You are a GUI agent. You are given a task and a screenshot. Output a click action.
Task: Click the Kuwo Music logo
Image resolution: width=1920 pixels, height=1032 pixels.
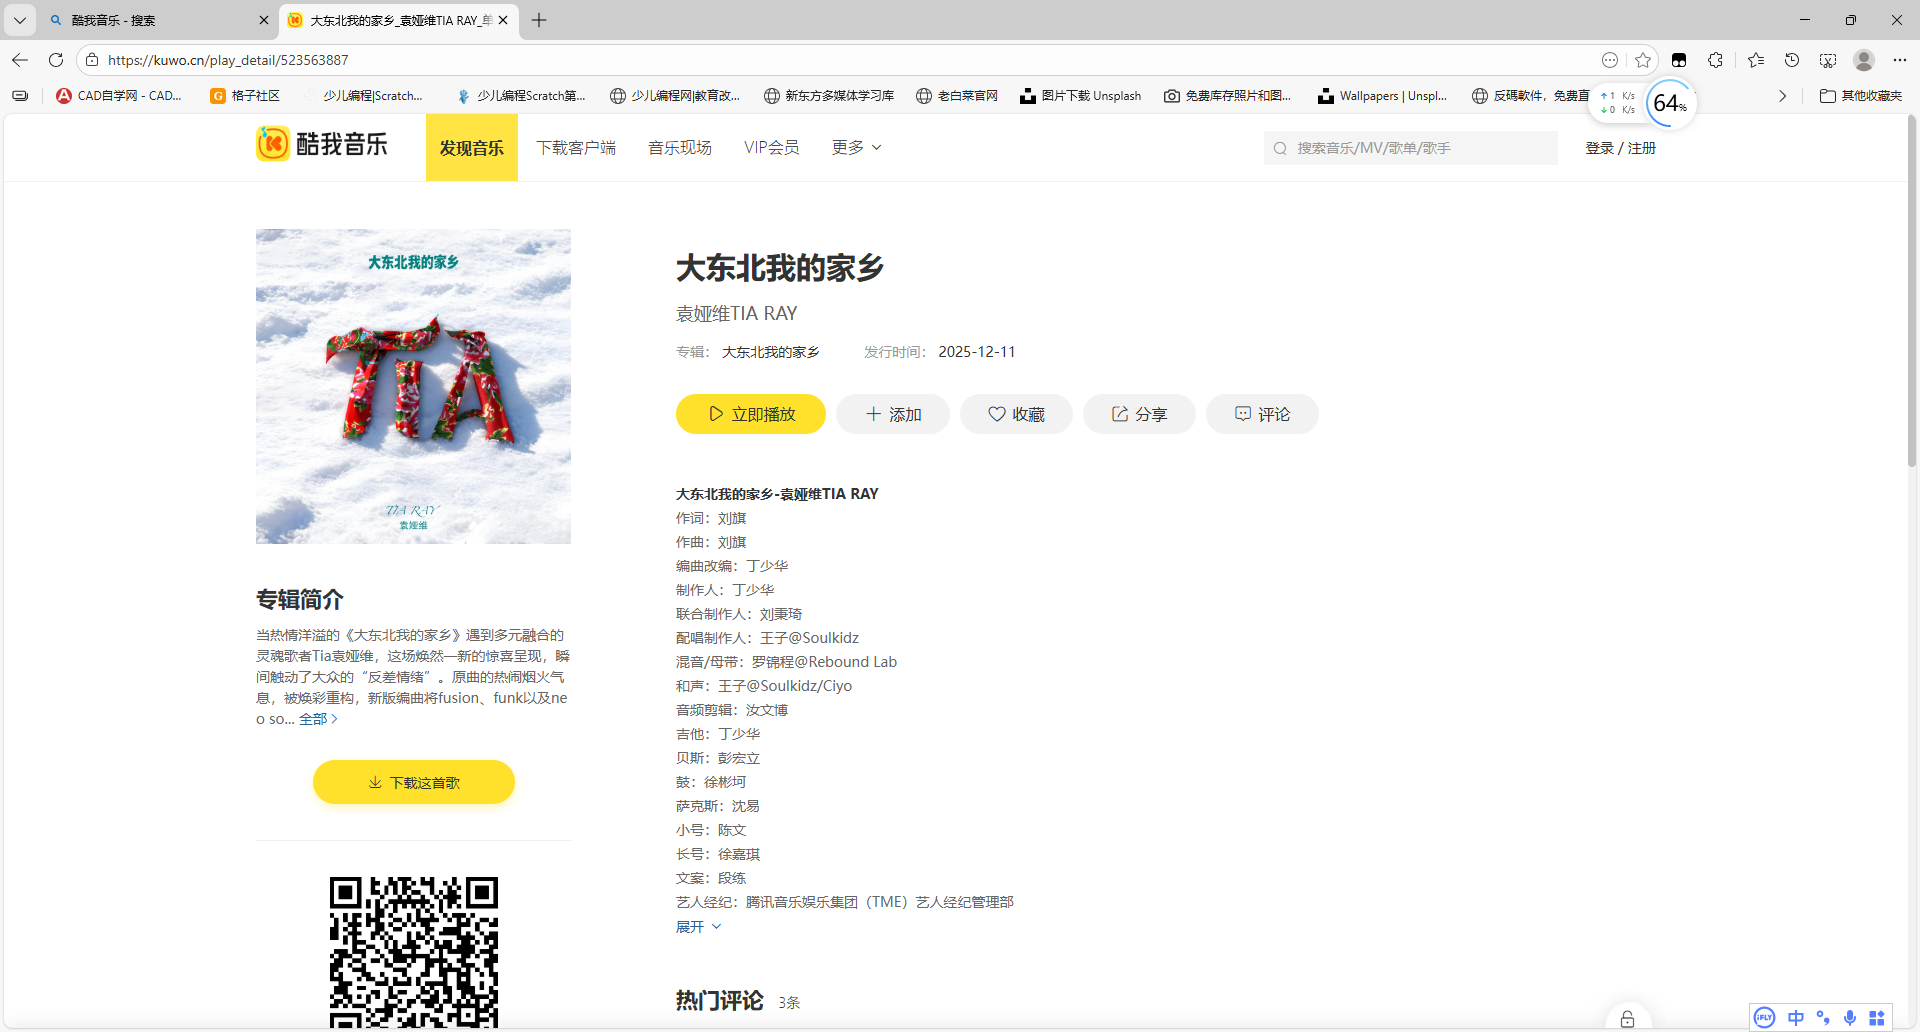[321, 145]
